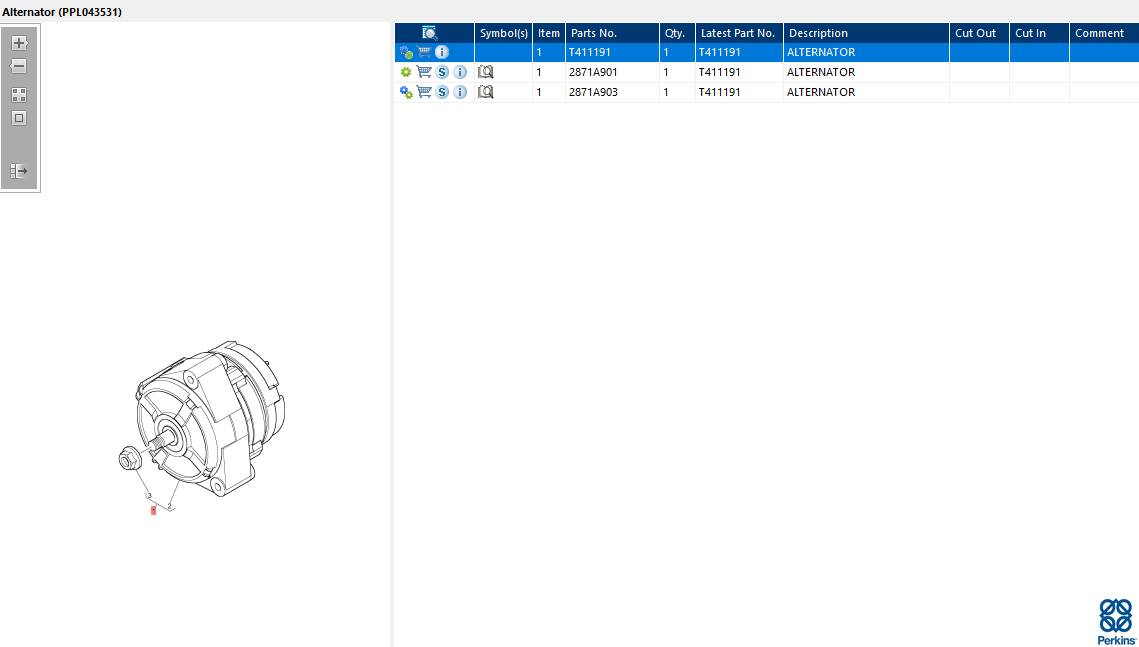Sort by Qty. column header

(x=678, y=33)
